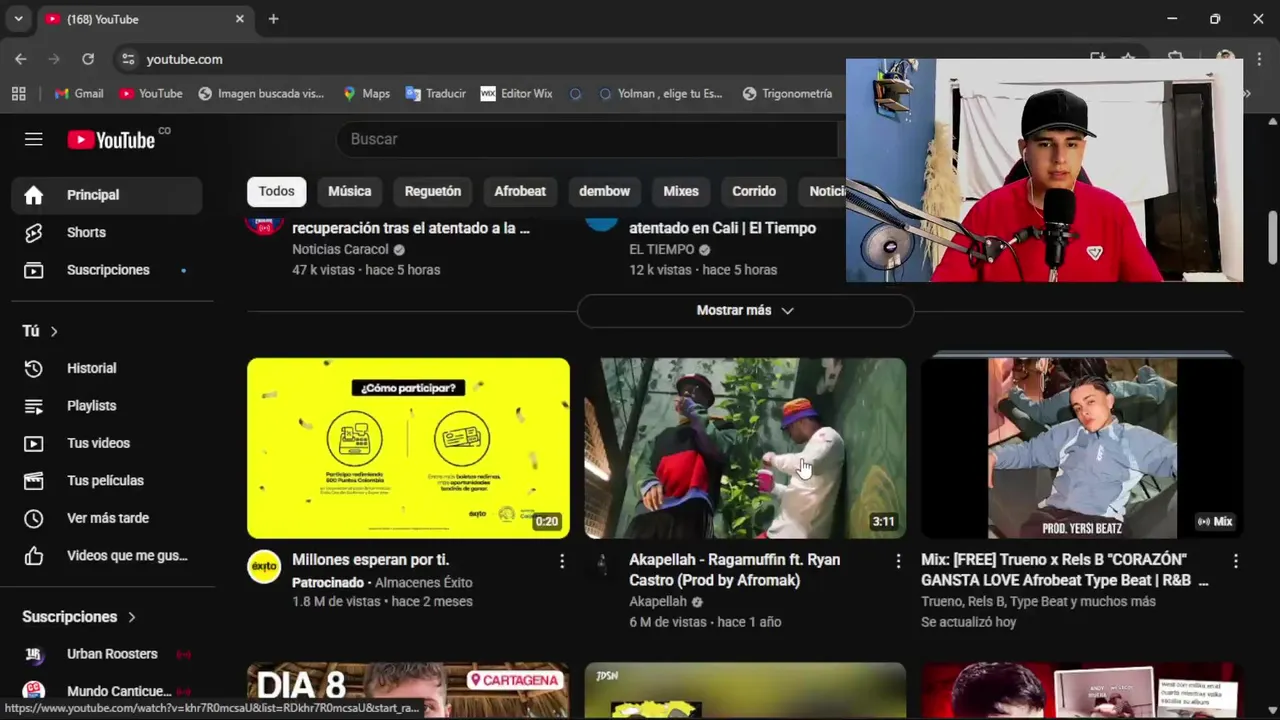Open the YouTube hamburger guide menu
This screenshot has width=1280, height=720.
pyautogui.click(x=34, y=139)
